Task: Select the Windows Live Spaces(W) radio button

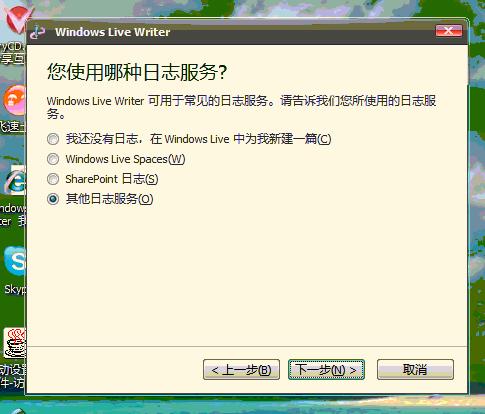Action: [x=53, y=159]
